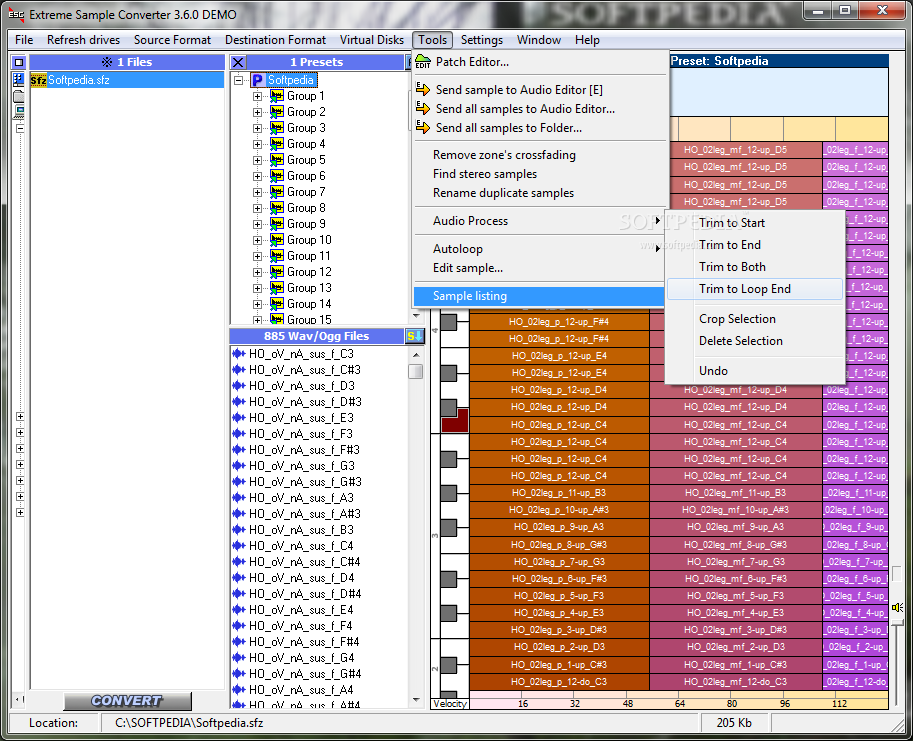
Task: Open Patch Editor from the Tools menu
Action: [x=472, y=62]
